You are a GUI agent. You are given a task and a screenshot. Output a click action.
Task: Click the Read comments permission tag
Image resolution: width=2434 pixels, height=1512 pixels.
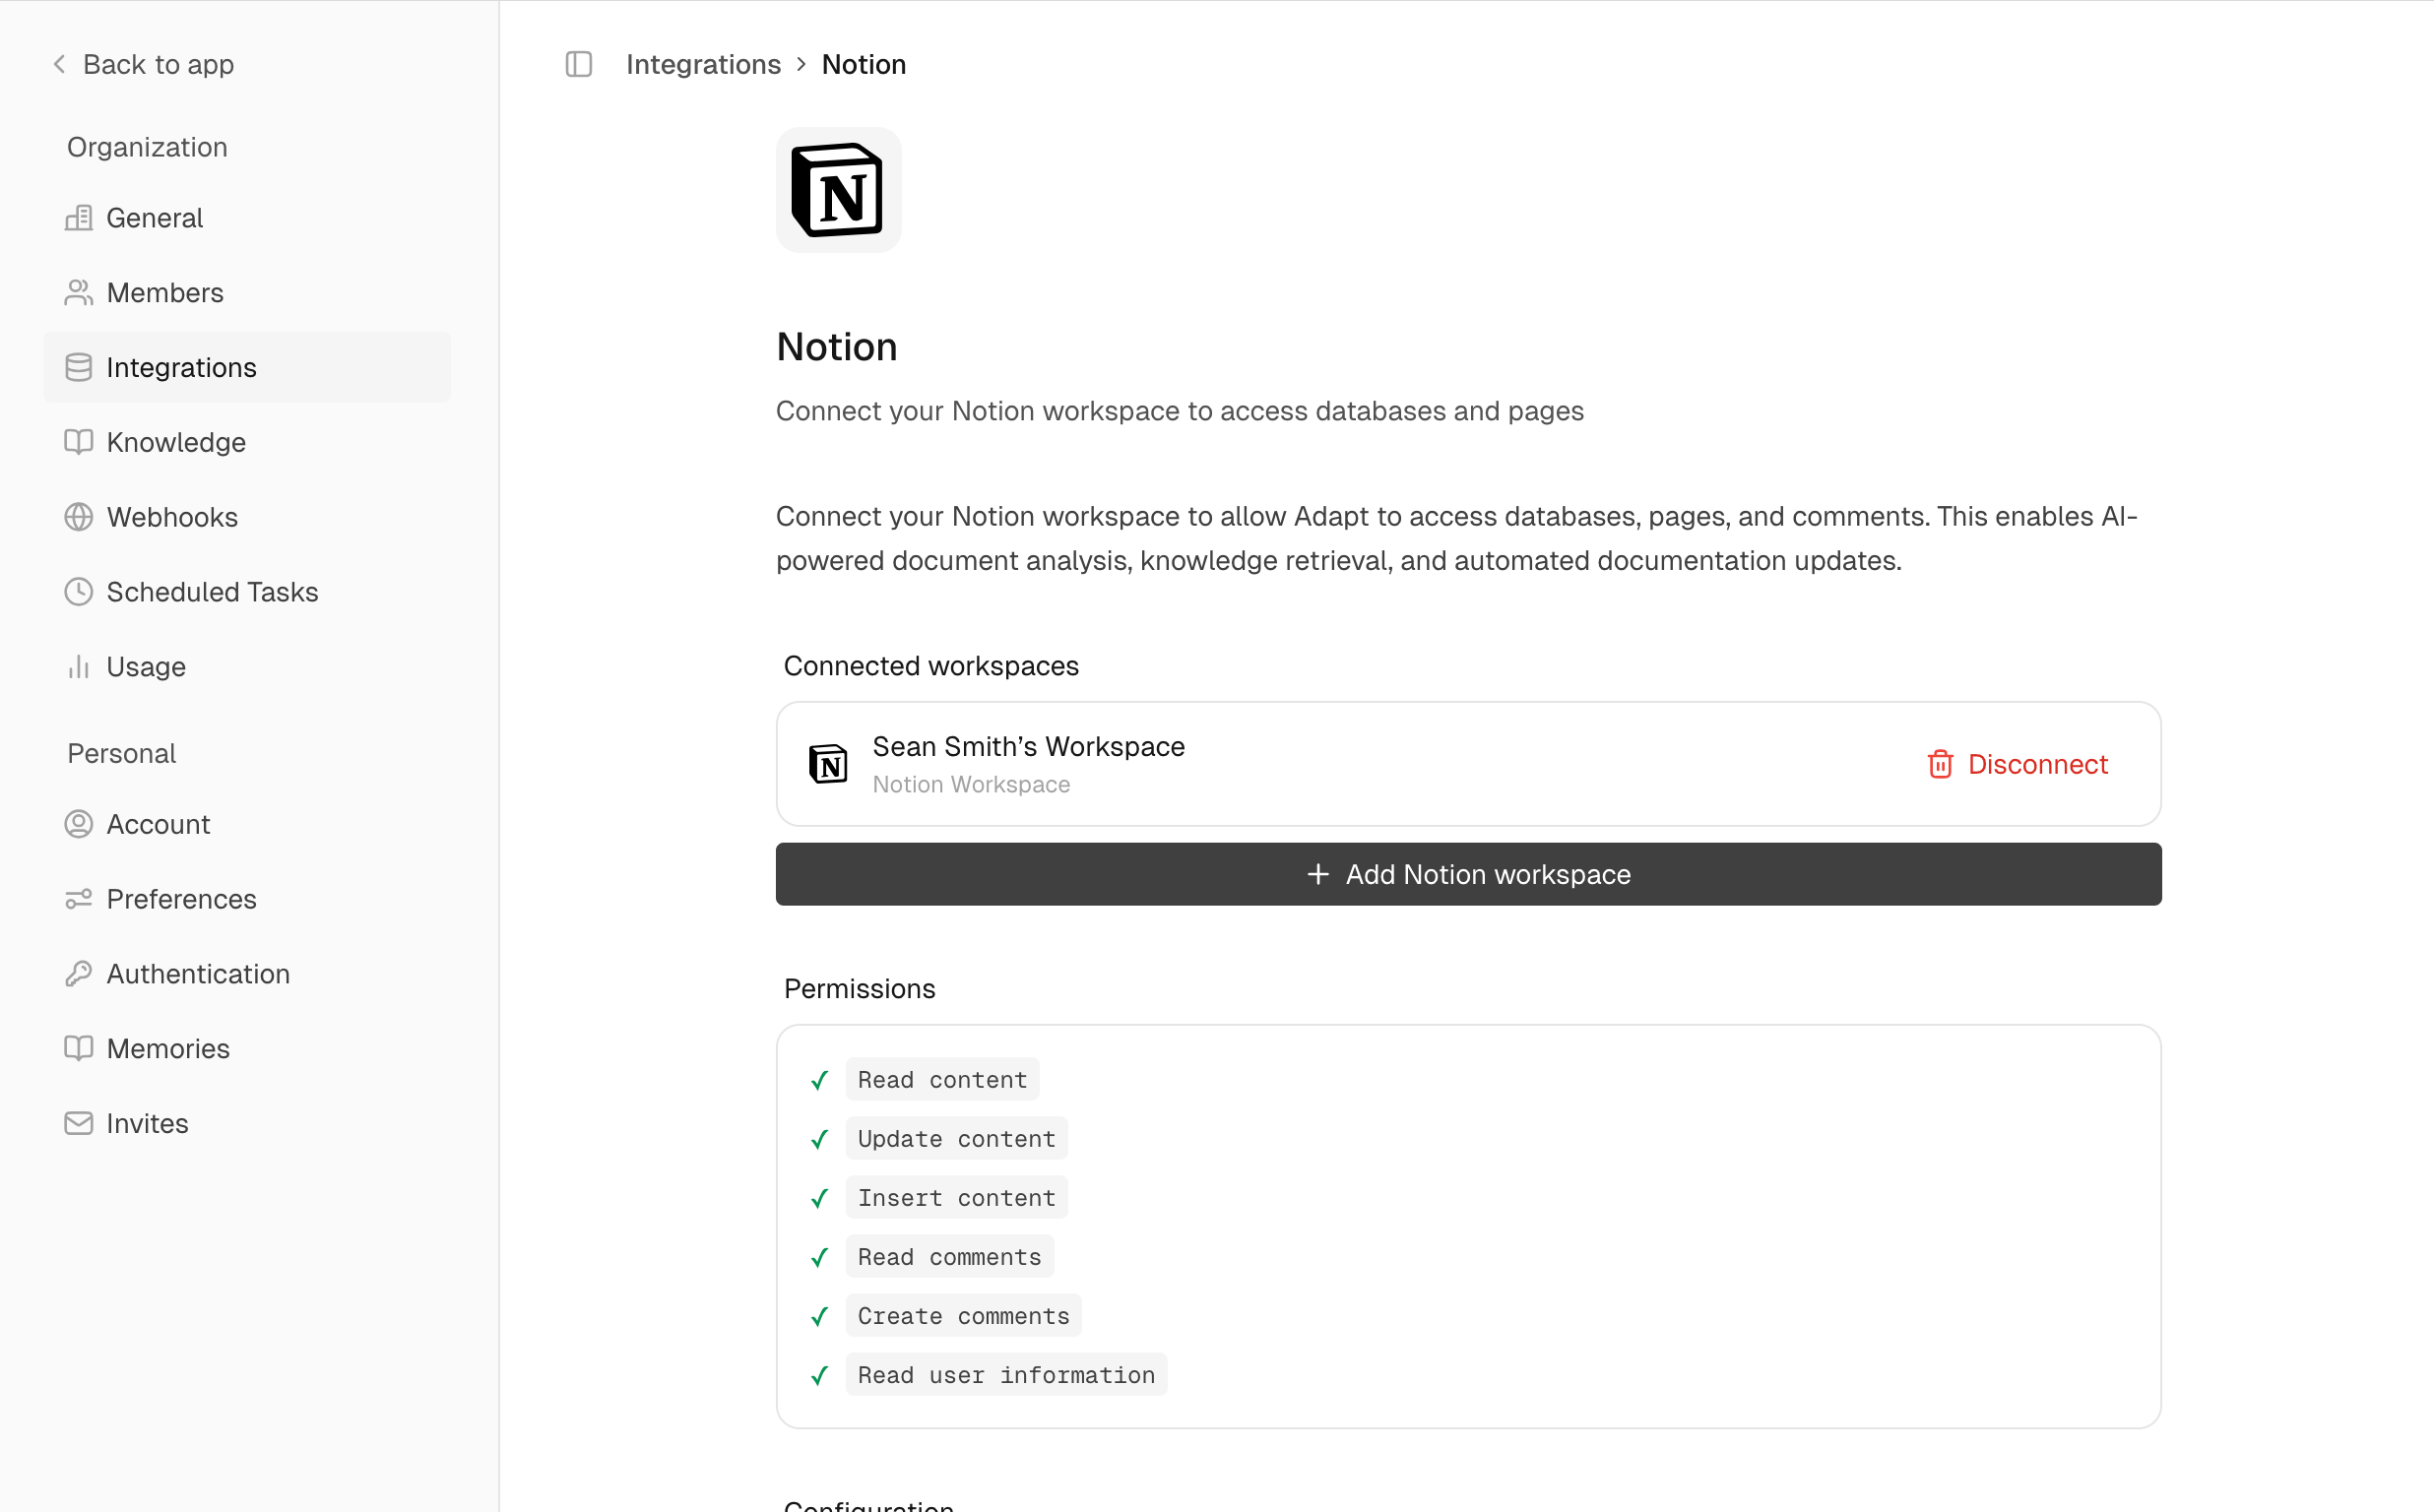[949, 1257]
